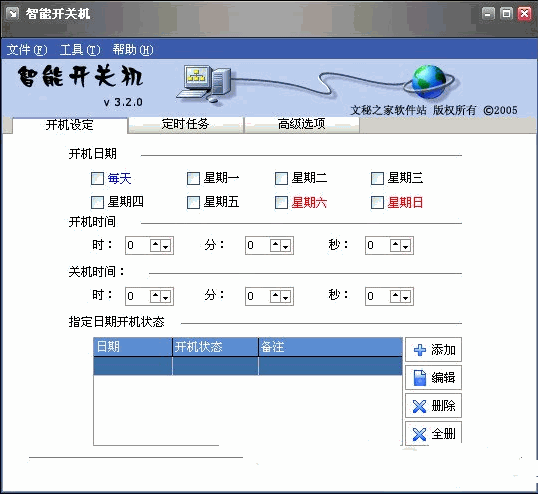Screen dimensions: 538x494
Task: Open the 工具(T) menu
Action: (80, 50)
